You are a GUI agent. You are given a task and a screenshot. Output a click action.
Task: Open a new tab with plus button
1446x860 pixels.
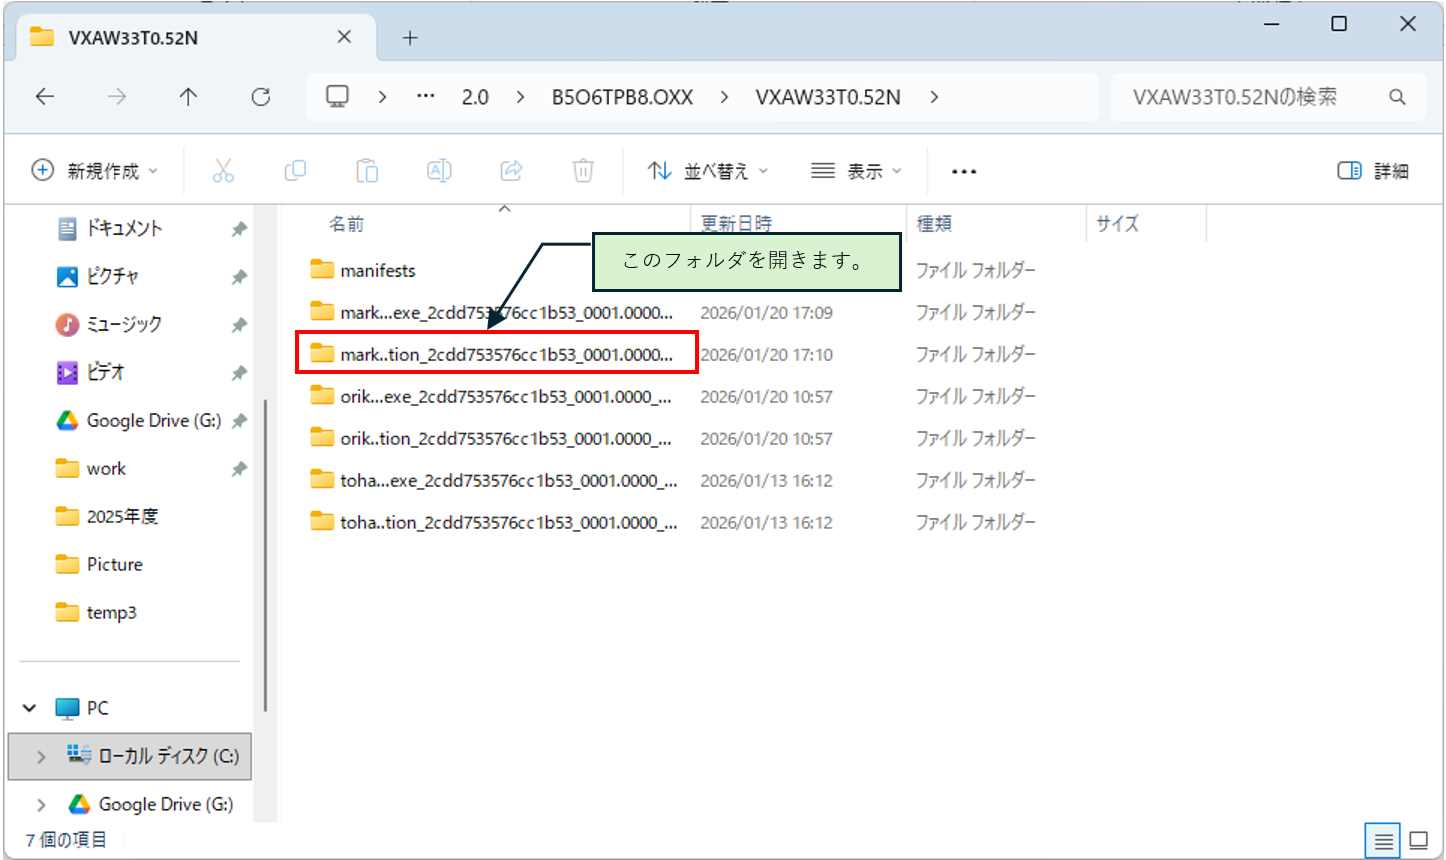coord(410,38)
